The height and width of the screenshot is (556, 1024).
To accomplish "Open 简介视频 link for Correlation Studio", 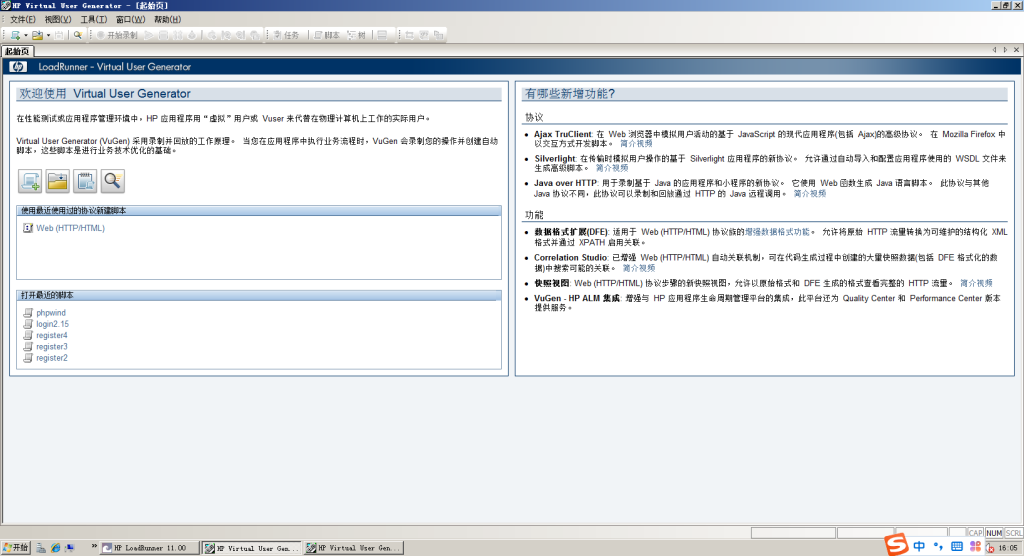I will coord(639,268).
